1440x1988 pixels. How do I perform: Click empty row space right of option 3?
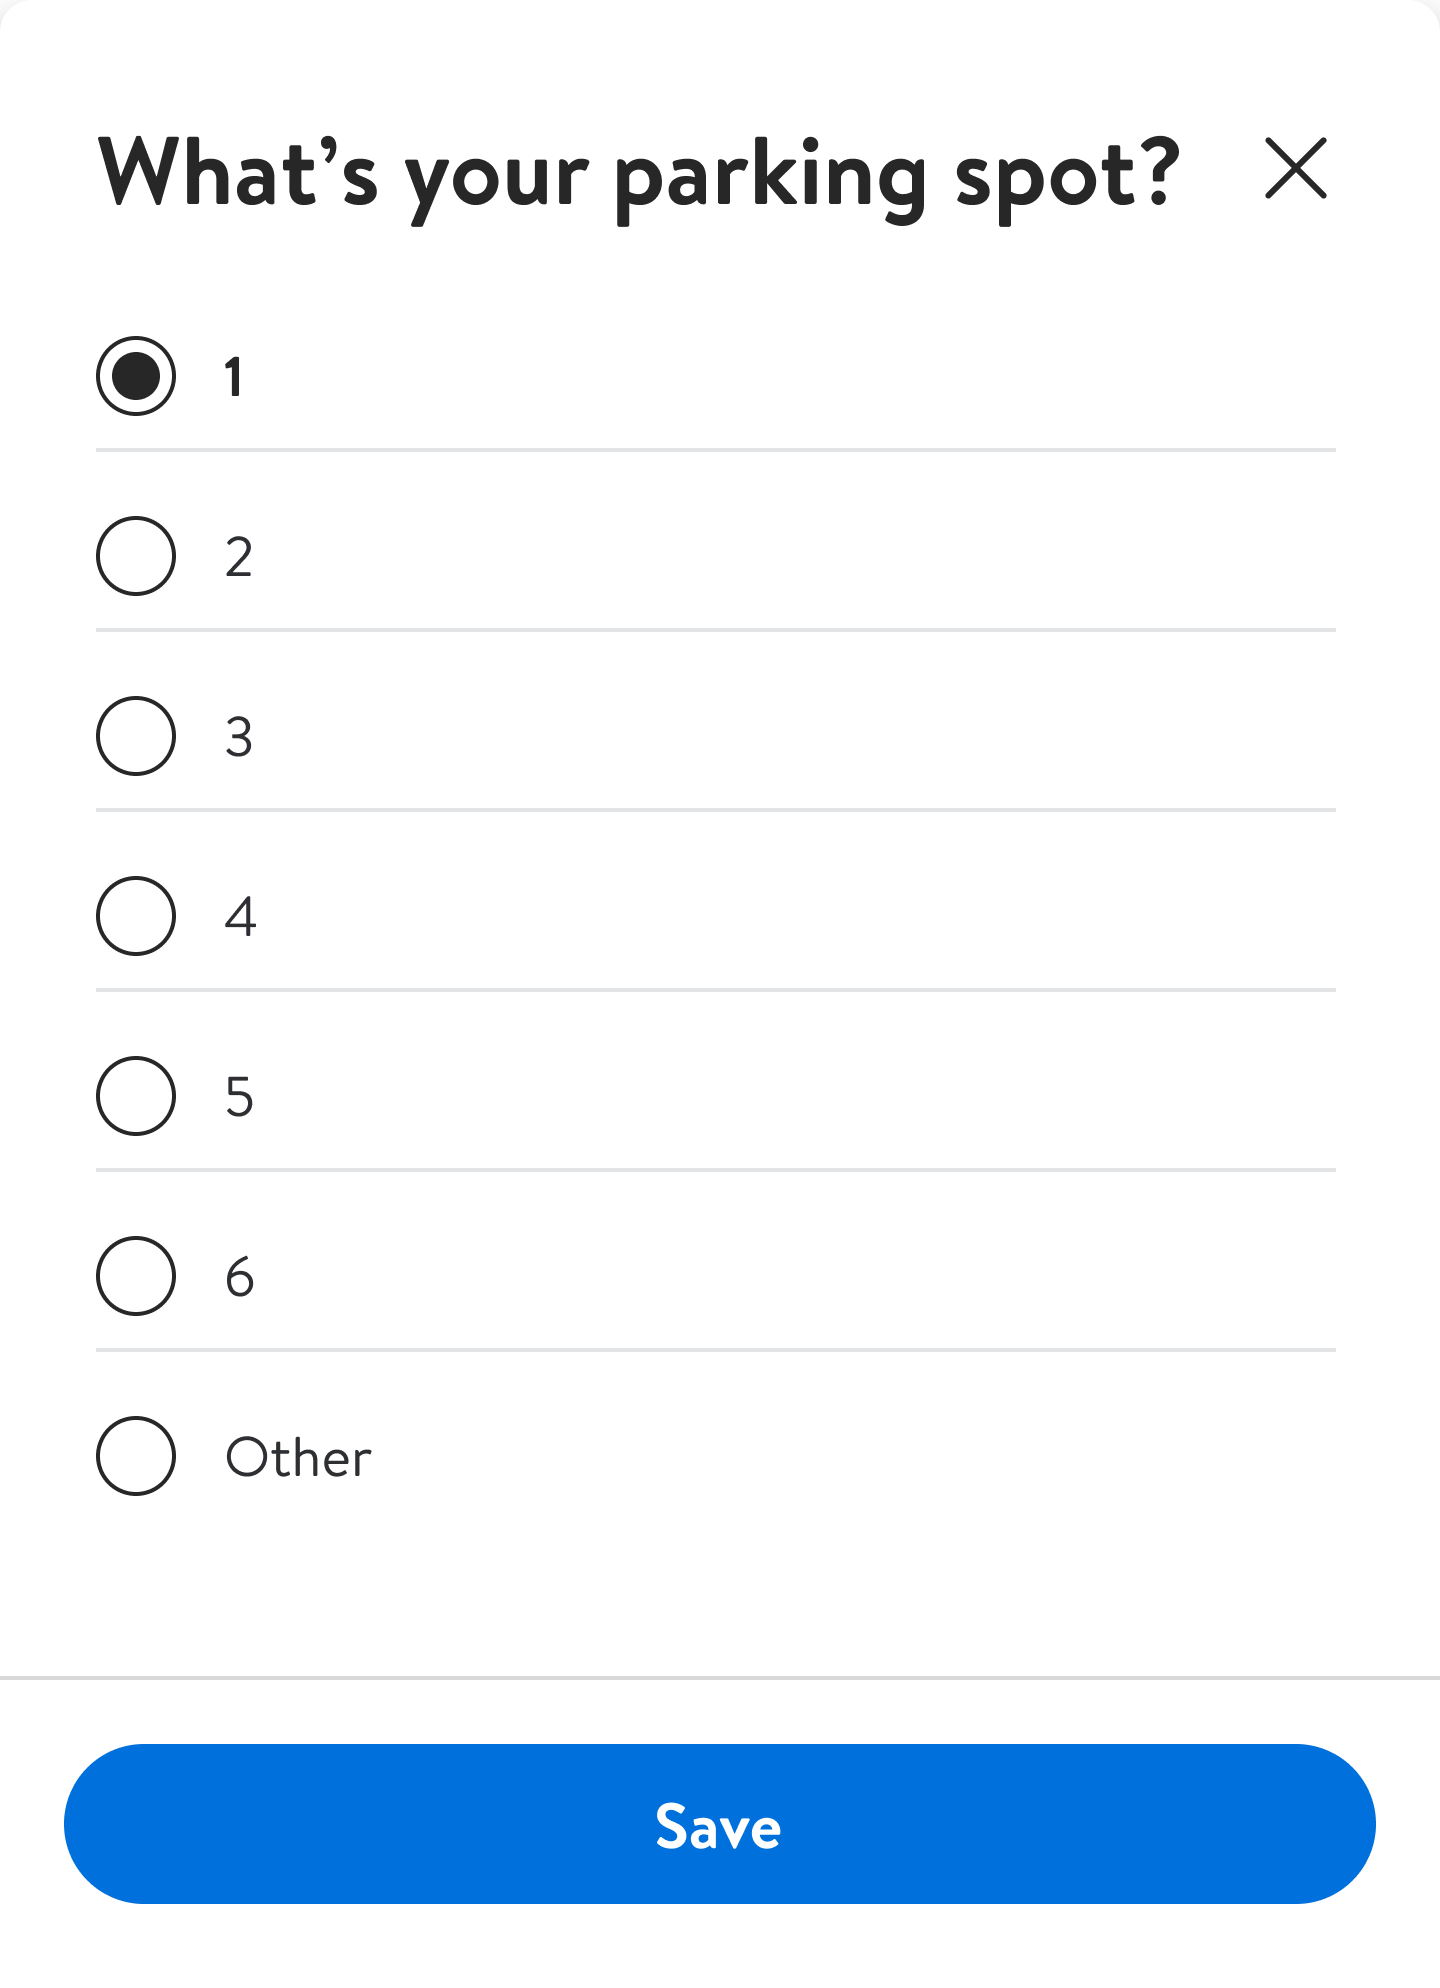point(800,736)
